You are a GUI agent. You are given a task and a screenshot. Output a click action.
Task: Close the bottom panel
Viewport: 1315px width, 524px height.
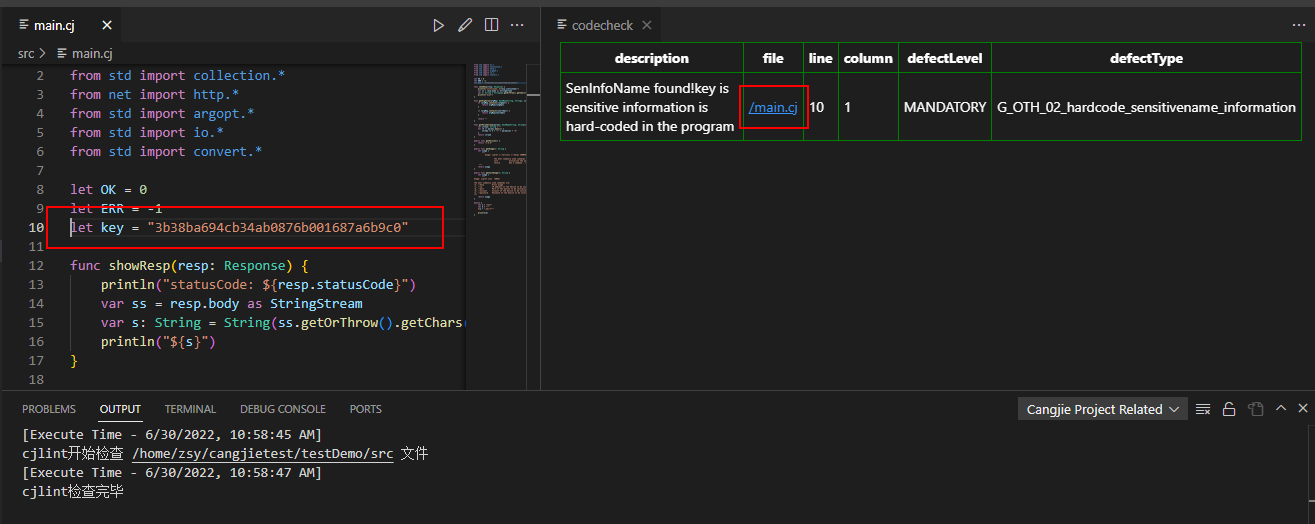1302,409
